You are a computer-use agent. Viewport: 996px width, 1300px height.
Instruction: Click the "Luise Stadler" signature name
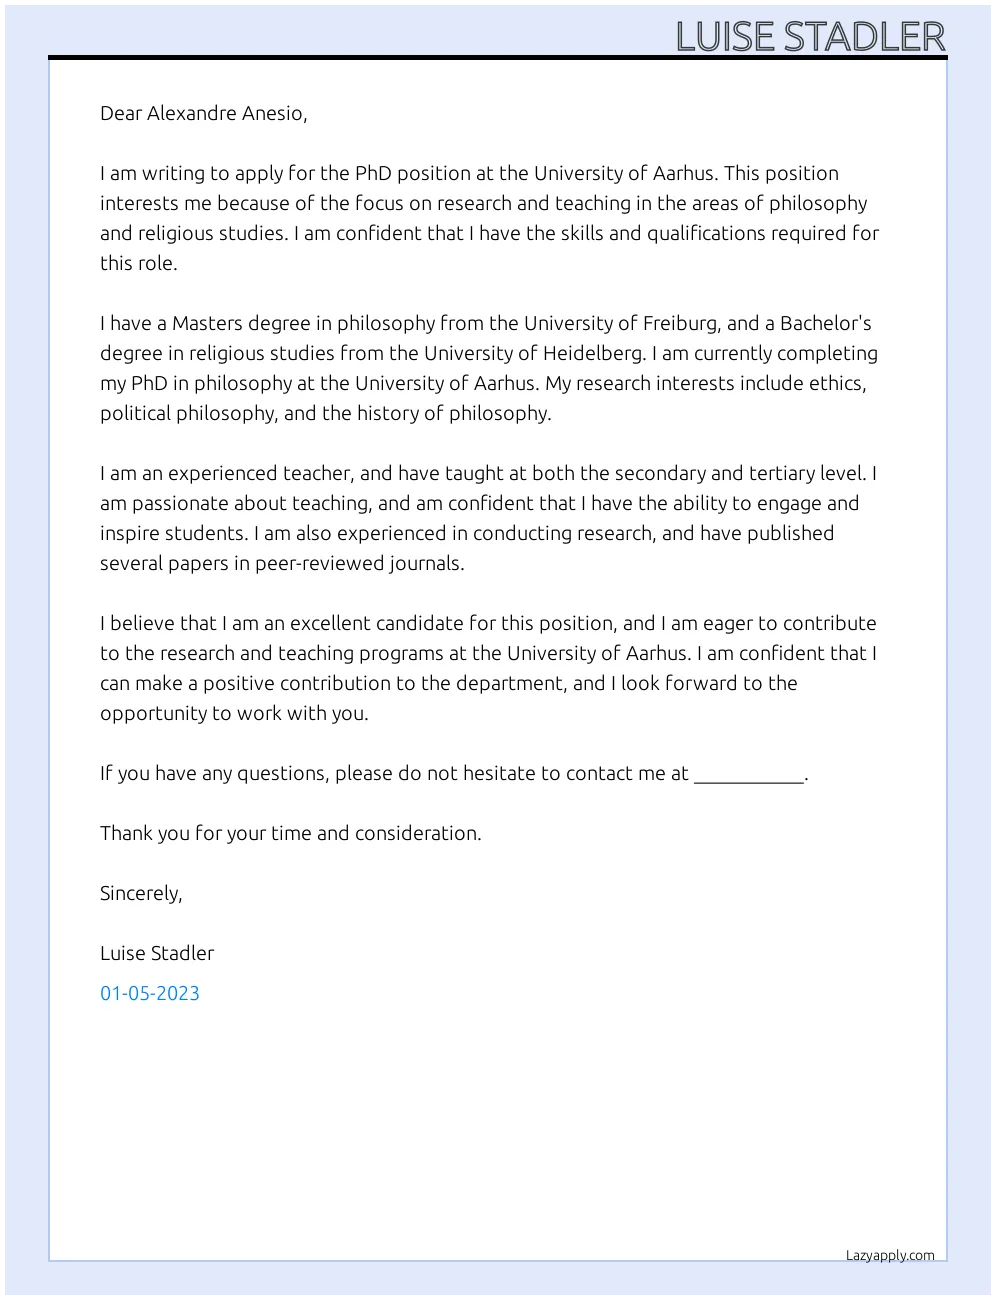(157, 953)
